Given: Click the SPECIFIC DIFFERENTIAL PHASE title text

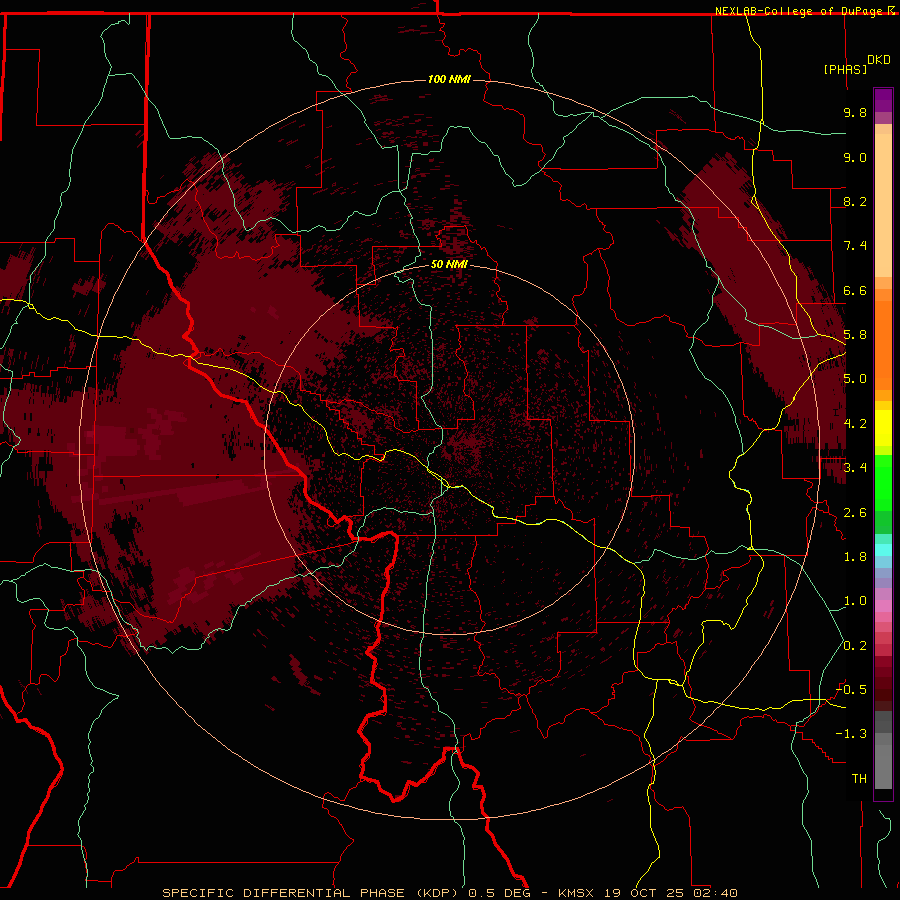Looking at the screenshot, I should point(285,893).
